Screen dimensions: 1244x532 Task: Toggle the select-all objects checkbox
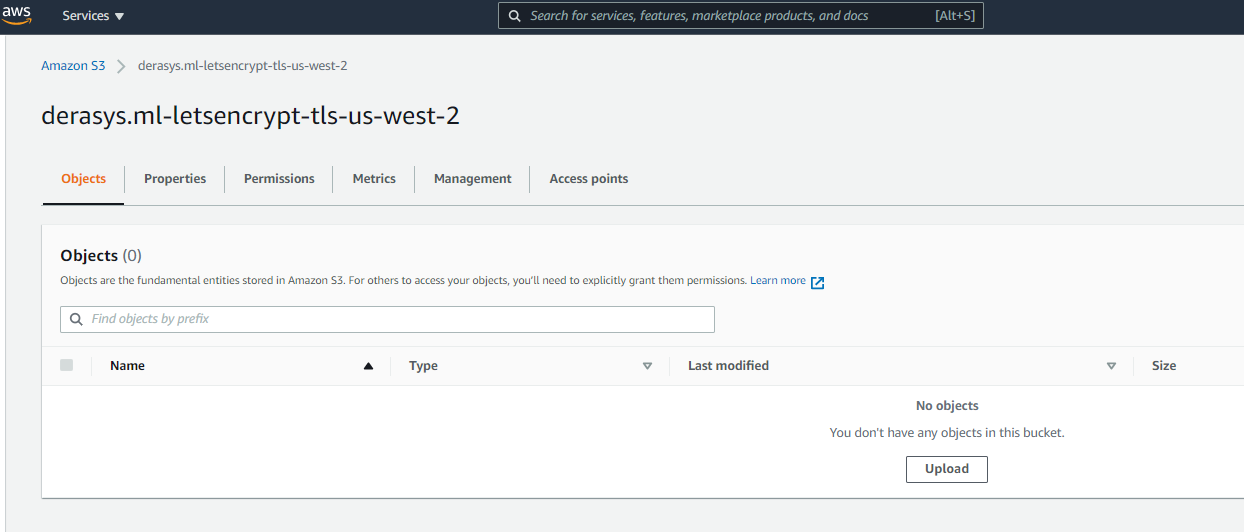(67, 365)
